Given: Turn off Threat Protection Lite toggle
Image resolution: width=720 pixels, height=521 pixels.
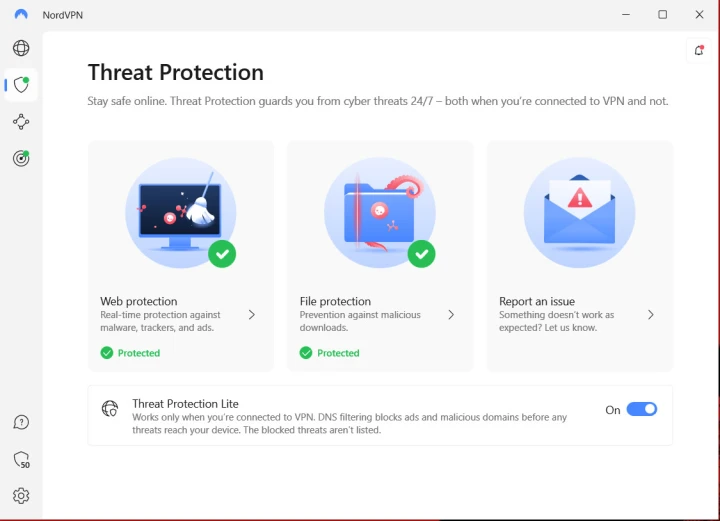Looking at the screenshot, I should [x=641, y=409].
